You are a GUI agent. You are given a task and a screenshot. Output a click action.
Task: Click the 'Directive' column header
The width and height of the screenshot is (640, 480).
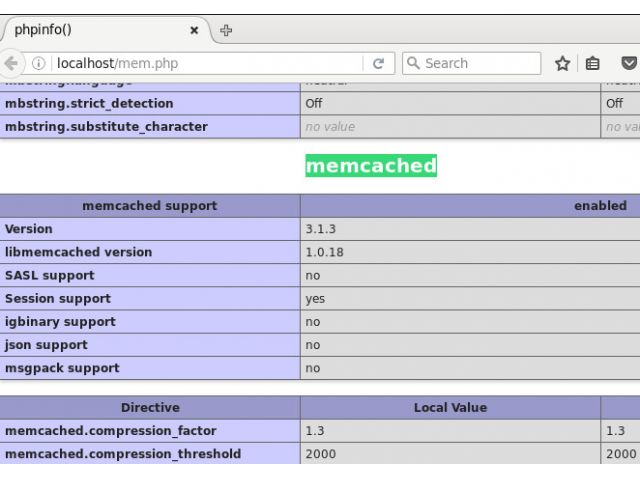[x=150, y=407]
